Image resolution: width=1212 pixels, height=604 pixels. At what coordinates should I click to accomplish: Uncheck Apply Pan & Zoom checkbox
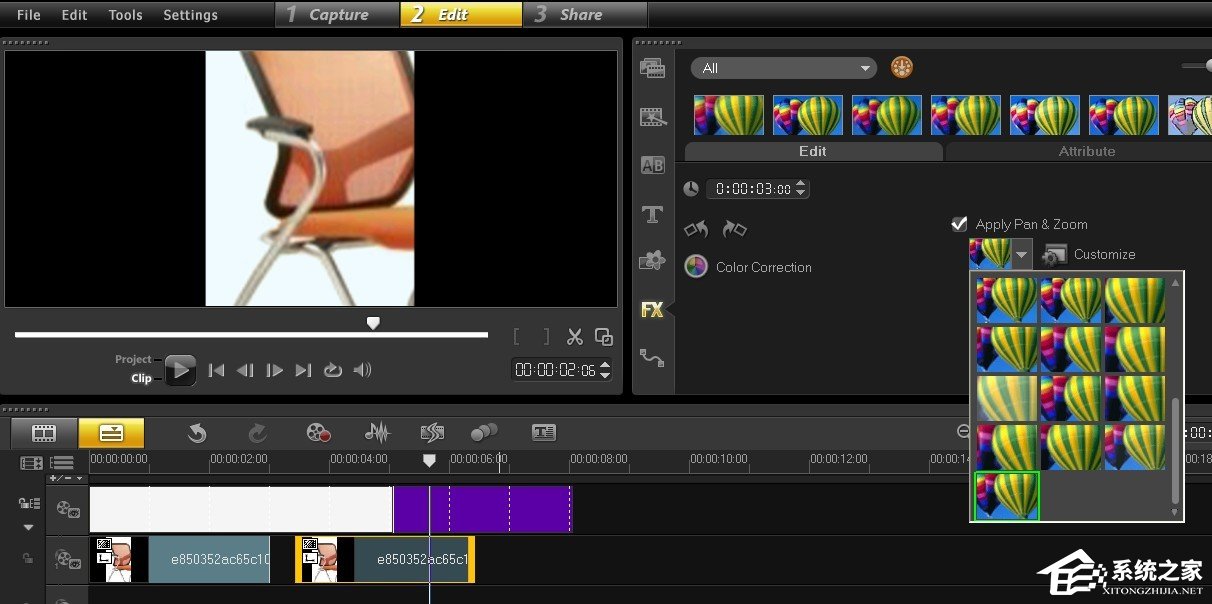tap(960, 224)
